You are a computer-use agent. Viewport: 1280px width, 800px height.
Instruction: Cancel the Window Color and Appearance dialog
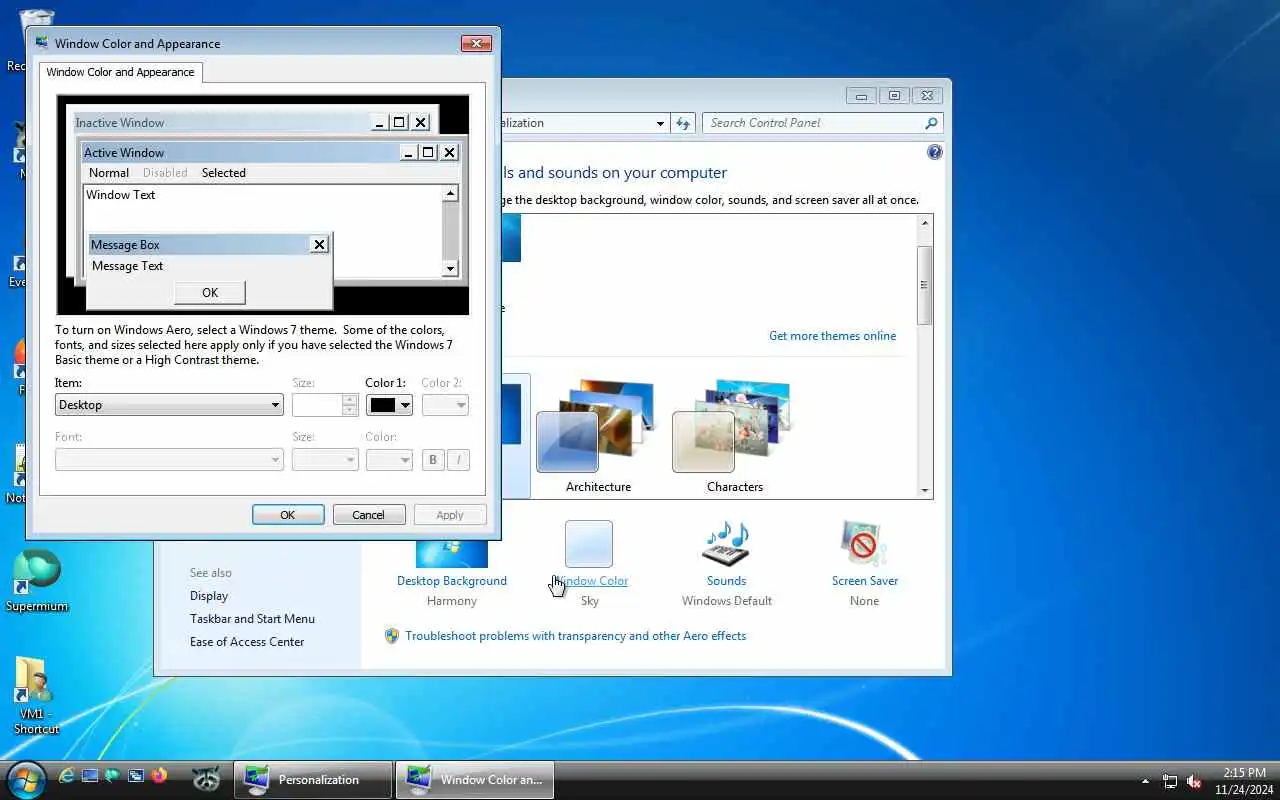[368, 515]
